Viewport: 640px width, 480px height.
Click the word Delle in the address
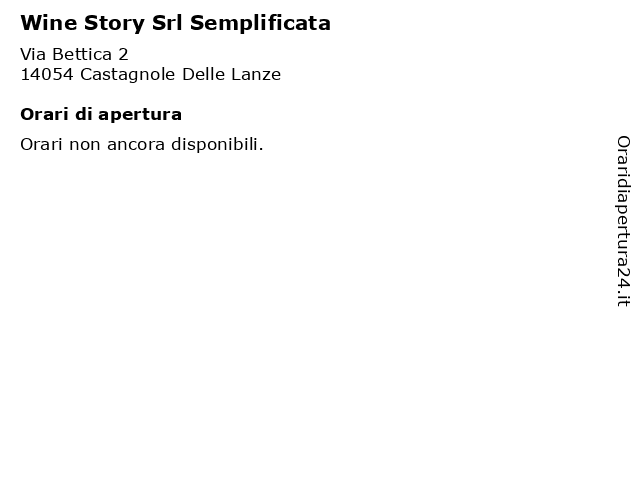click(203, 75)
